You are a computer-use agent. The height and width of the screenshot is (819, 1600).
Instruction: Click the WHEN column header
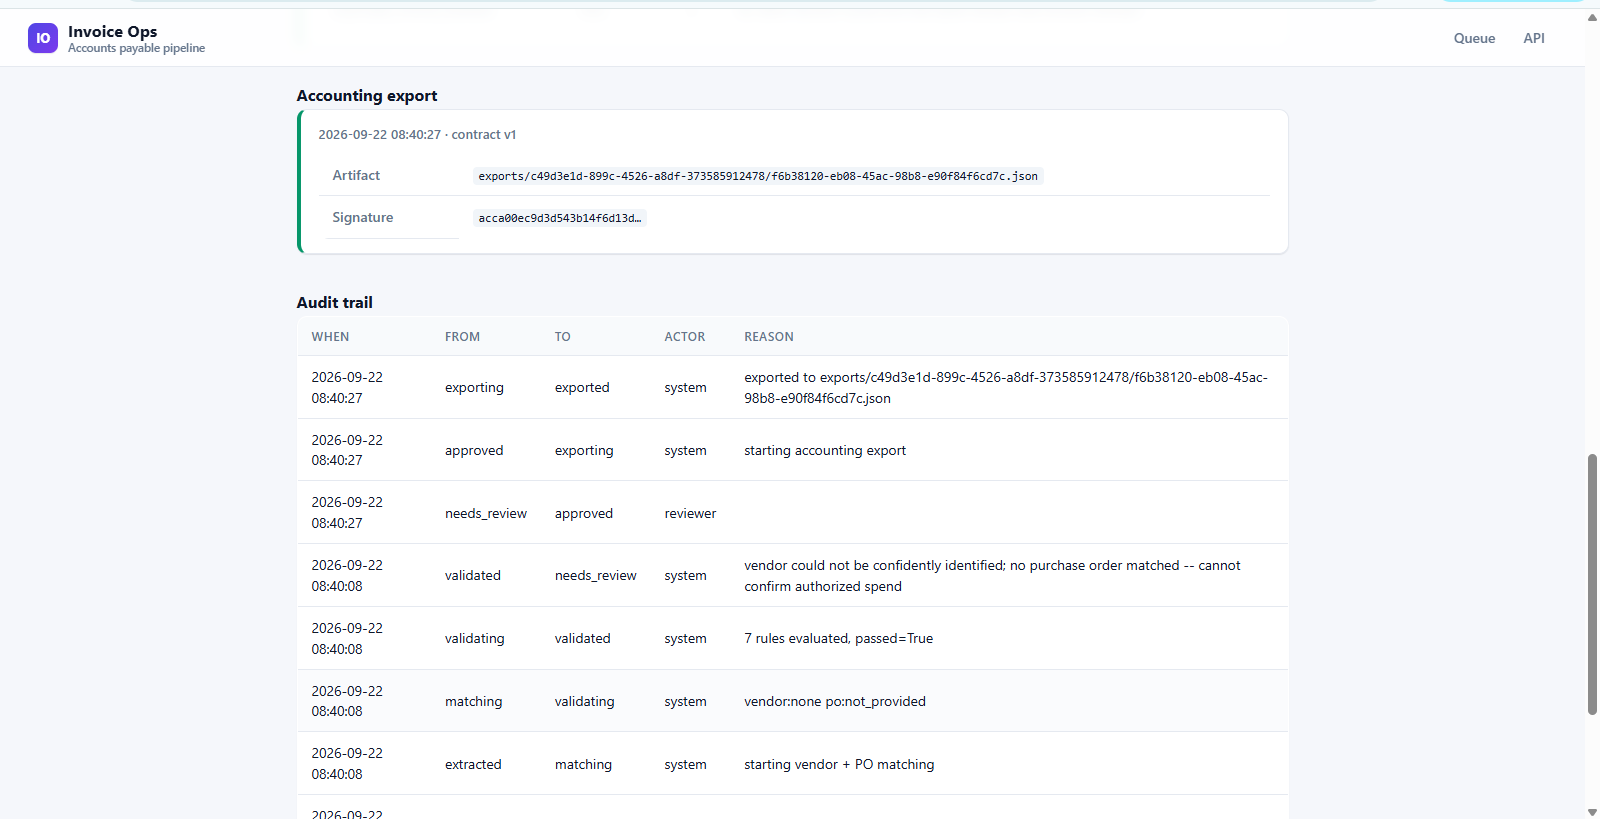click(x=330, y=337)
